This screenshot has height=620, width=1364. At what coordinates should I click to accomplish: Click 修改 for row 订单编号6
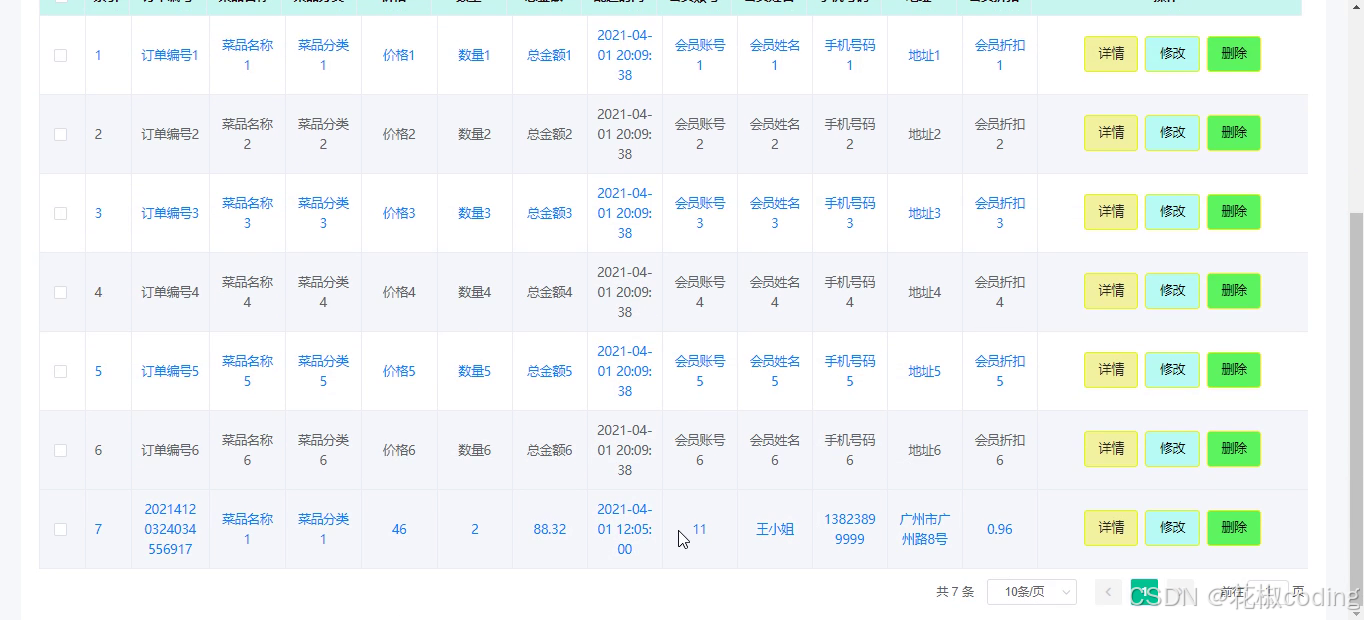click(x=1172, y=449)
